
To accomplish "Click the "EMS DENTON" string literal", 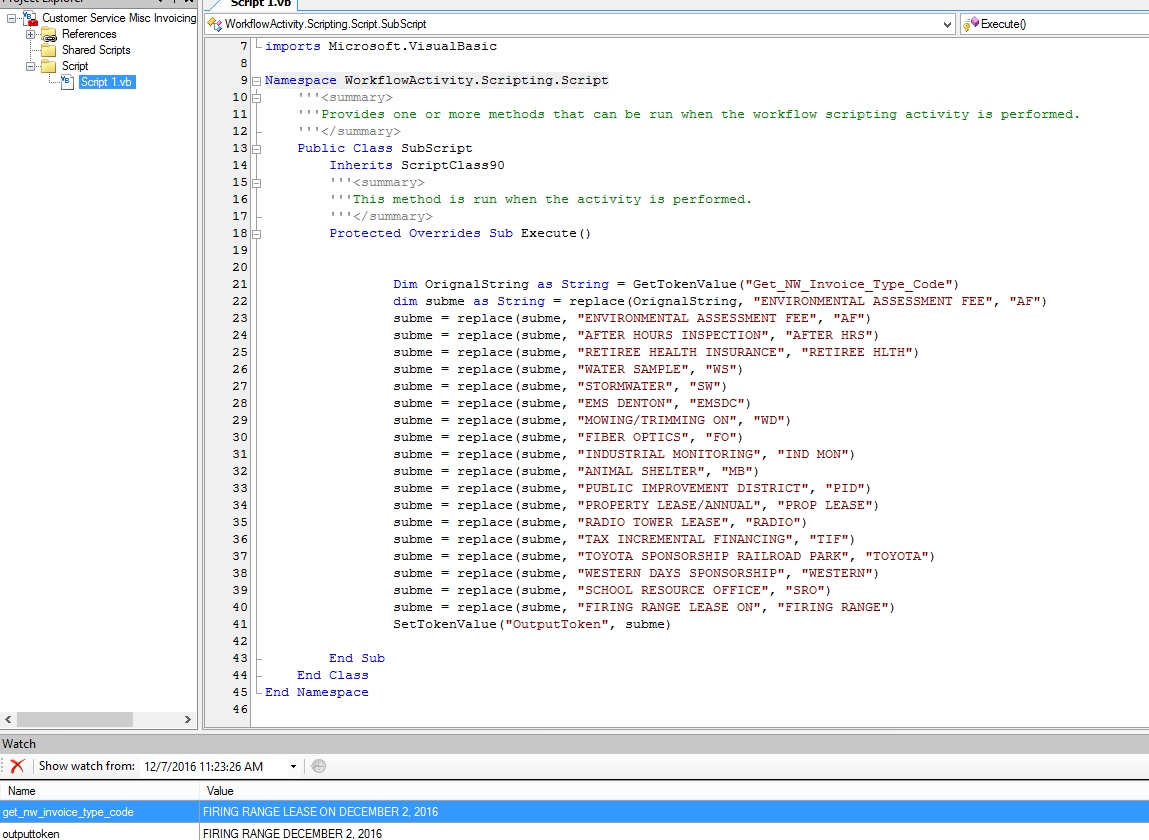I will click(x=625, y=403).
